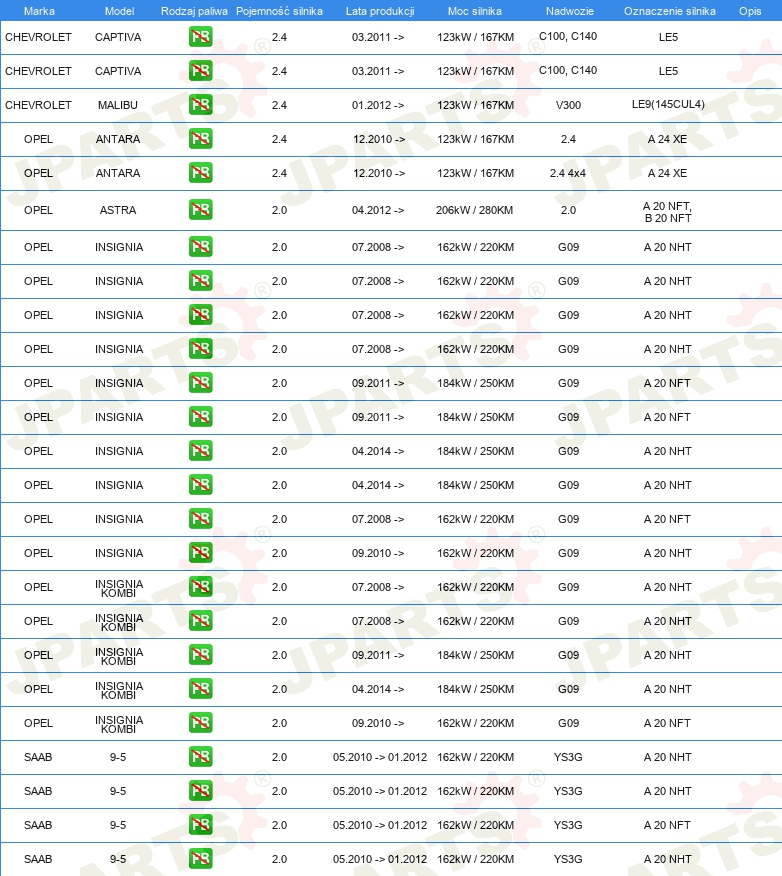Click the Oznaczenie silnika column header
This screenshot has height=876, width=782.
(x=670, y=11)
